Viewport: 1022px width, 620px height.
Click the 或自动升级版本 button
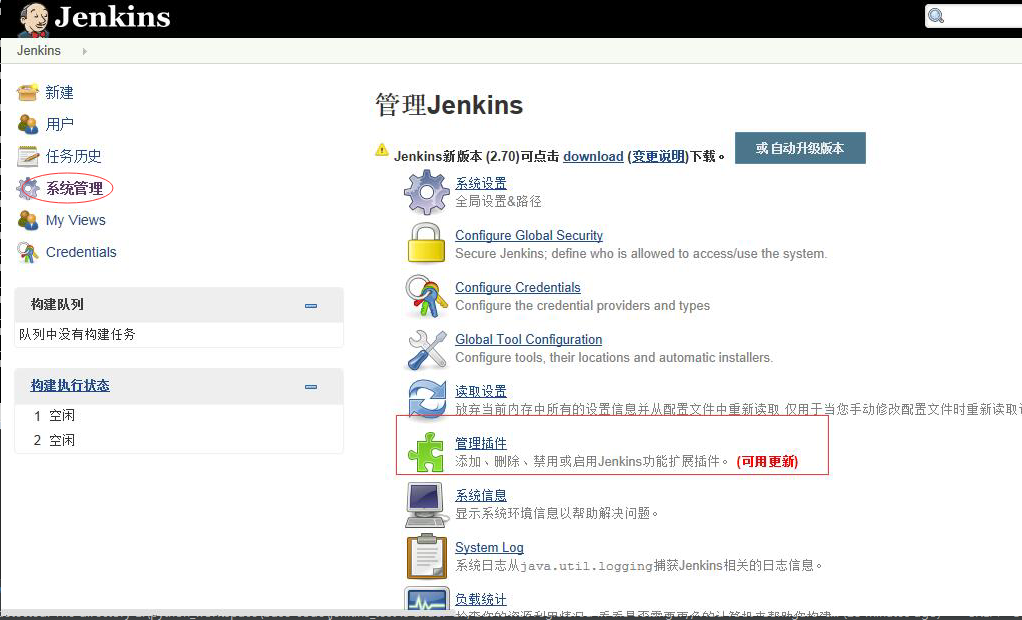(800, 148)
